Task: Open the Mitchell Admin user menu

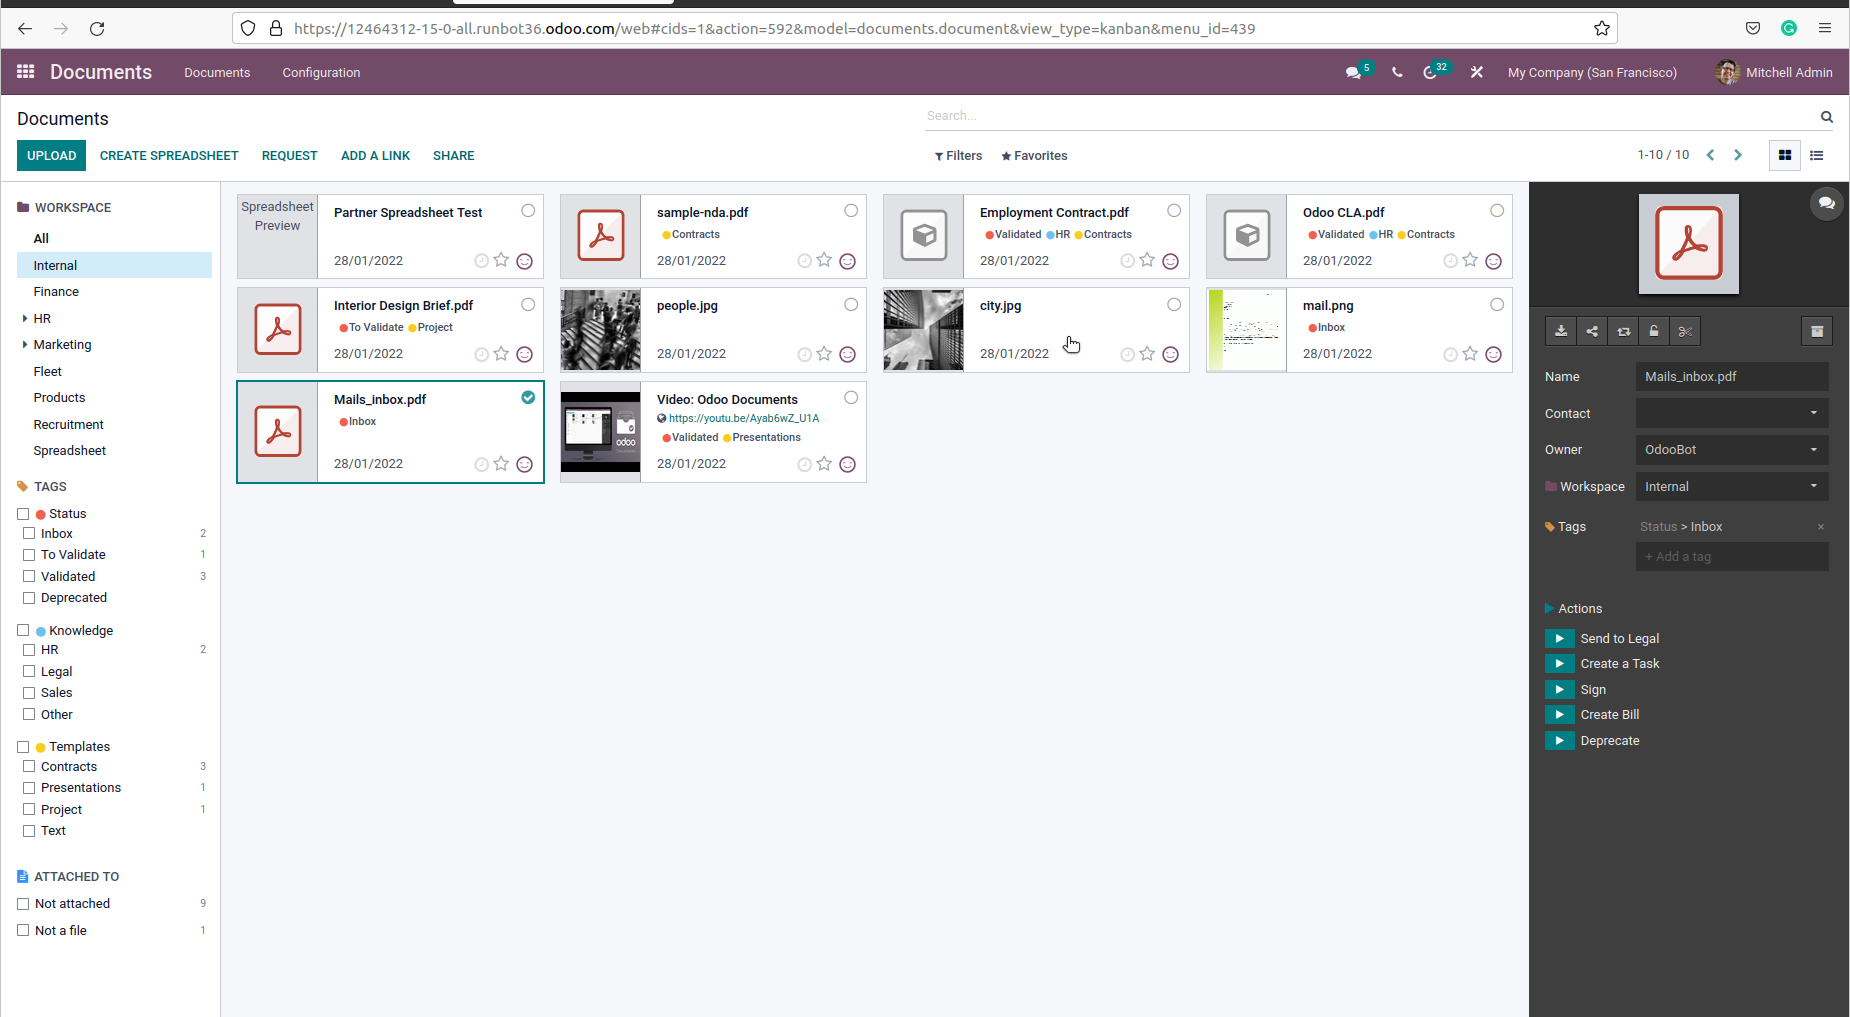Action: coord(1774,72)
